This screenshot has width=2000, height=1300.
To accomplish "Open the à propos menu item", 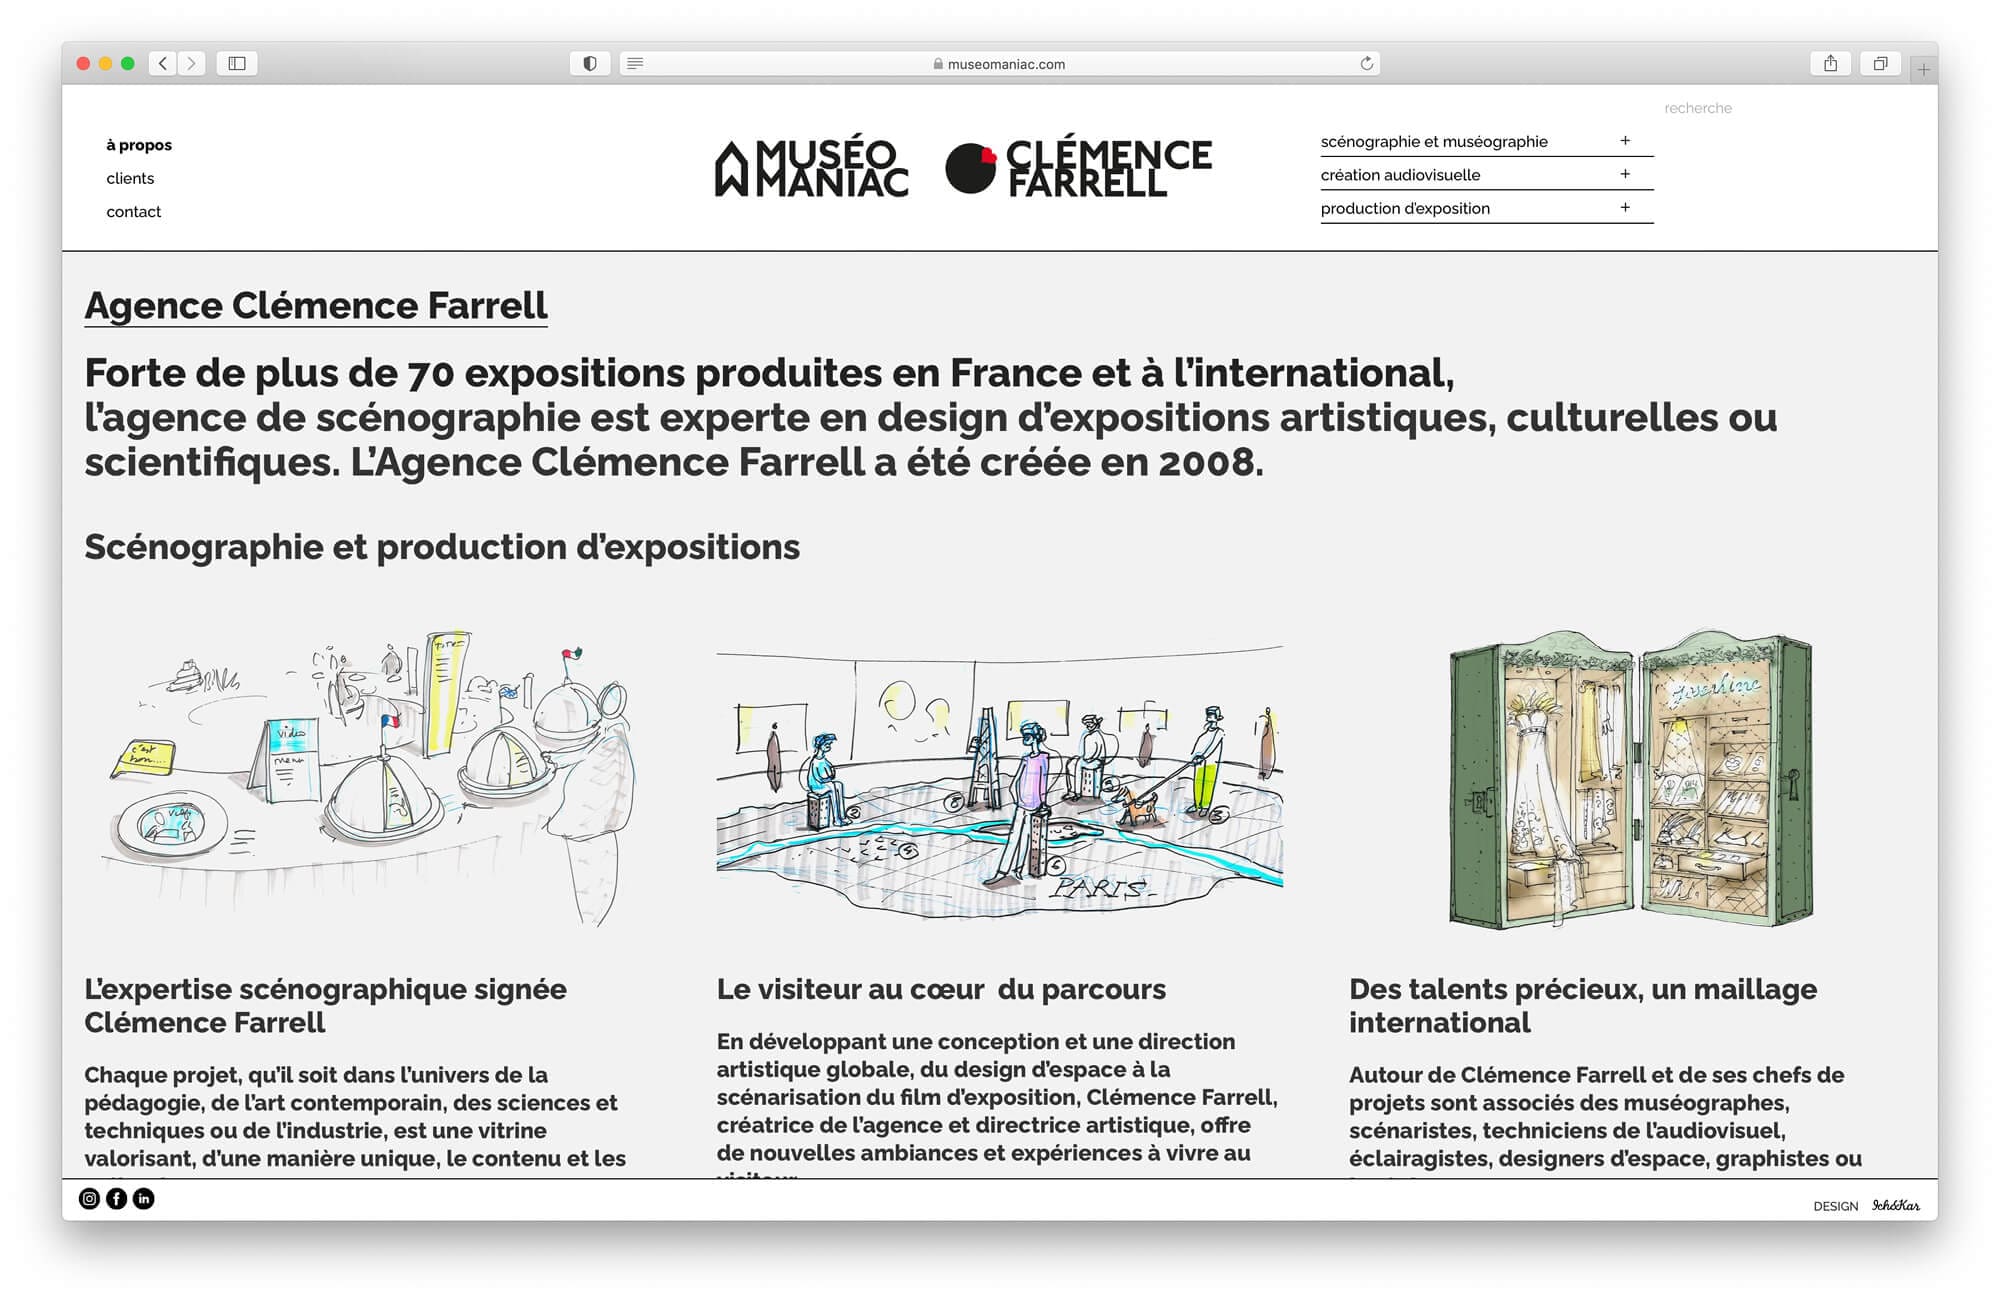I will click(139, 145).
